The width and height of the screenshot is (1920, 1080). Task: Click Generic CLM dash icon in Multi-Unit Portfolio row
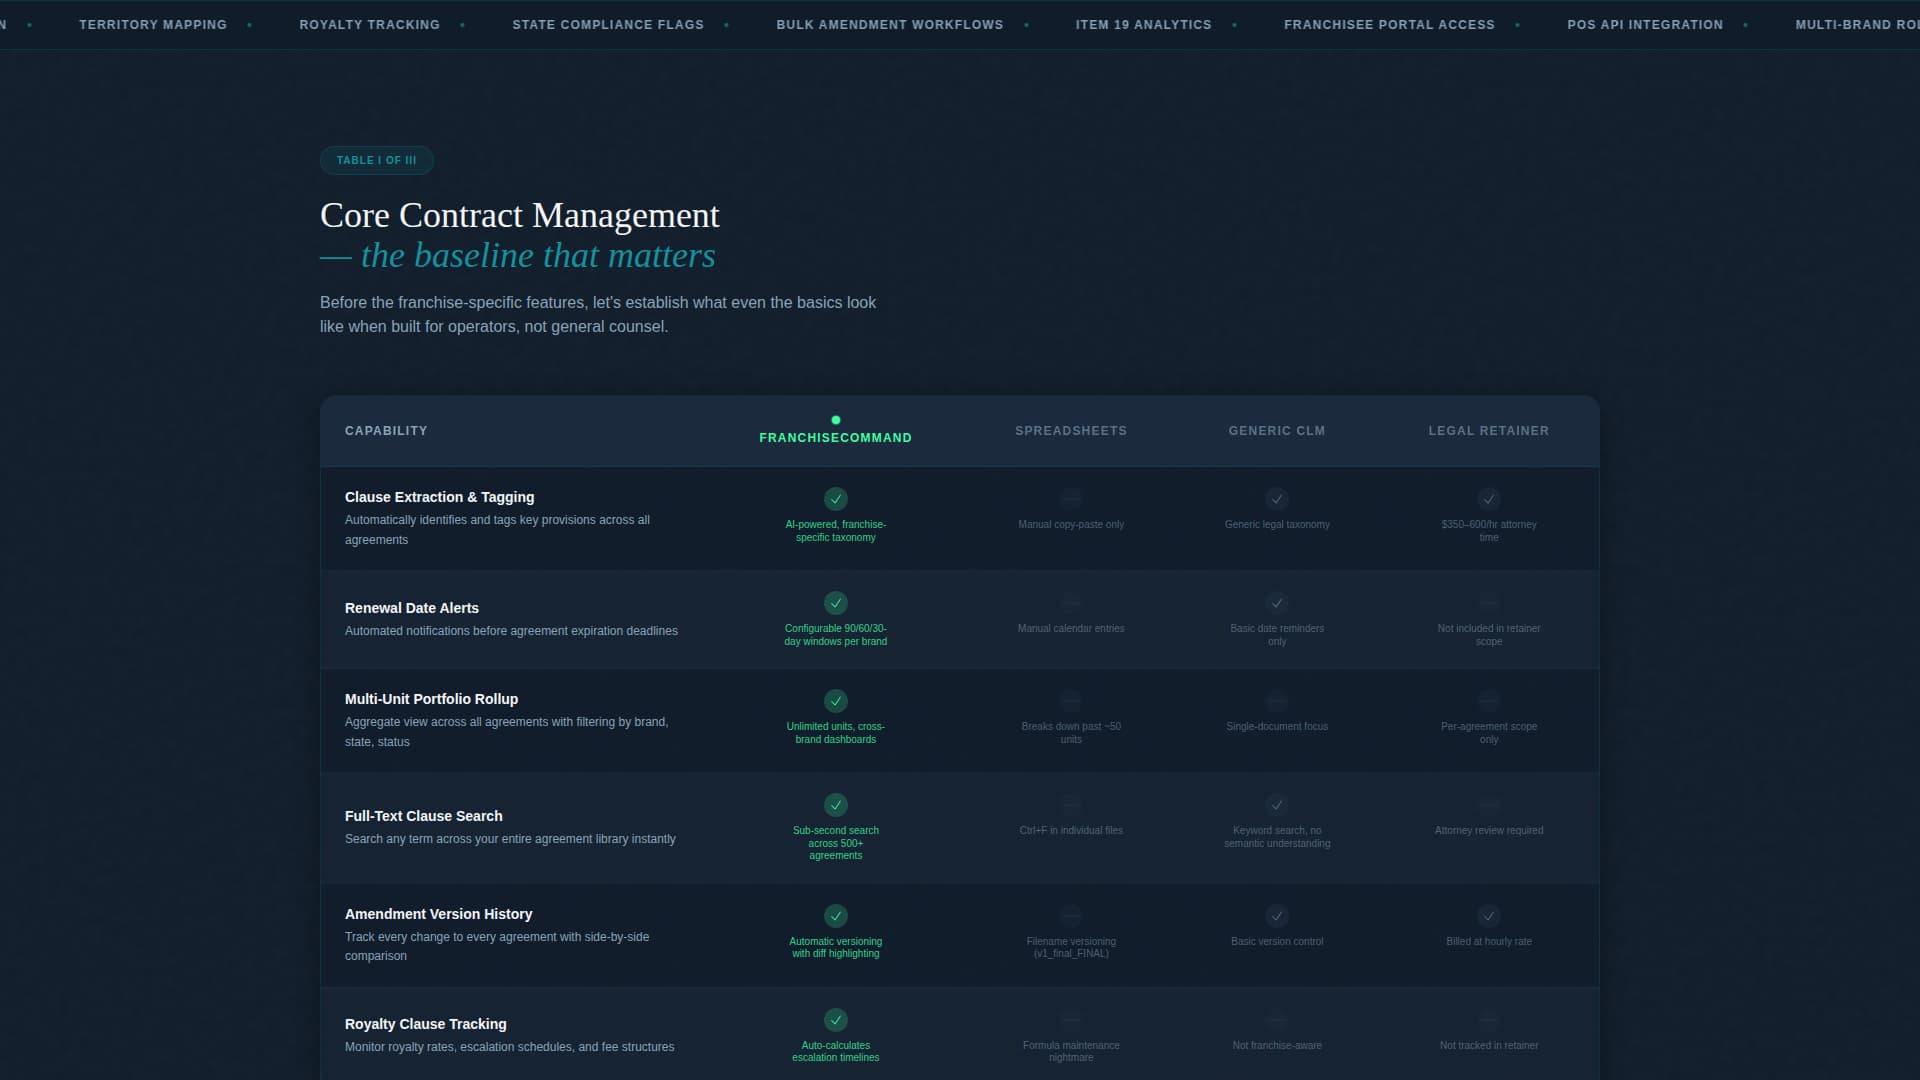[1277, 700]
